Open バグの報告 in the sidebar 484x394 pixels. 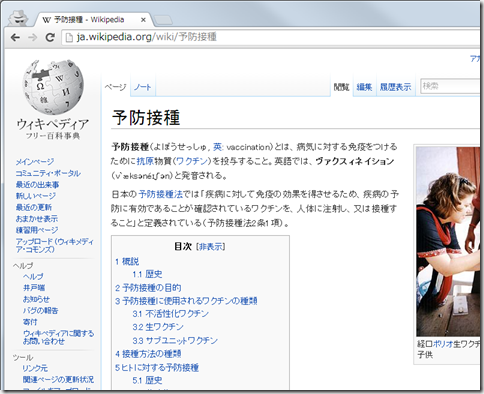(40, 311)
